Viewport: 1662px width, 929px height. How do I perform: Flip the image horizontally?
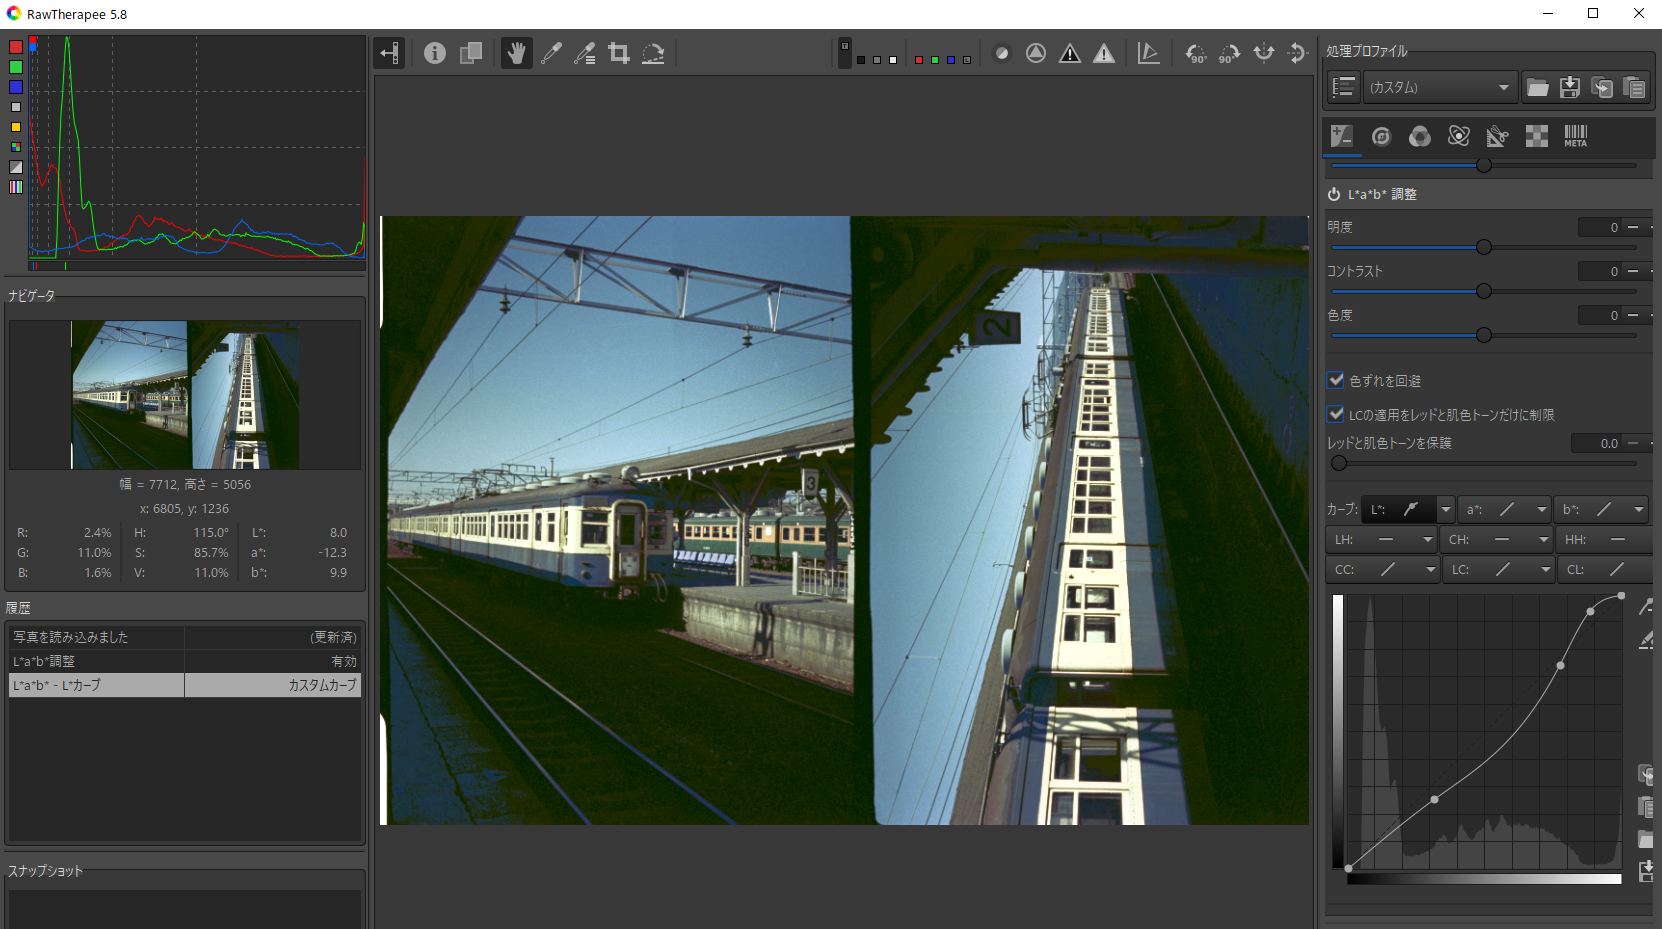point(1264,53)
